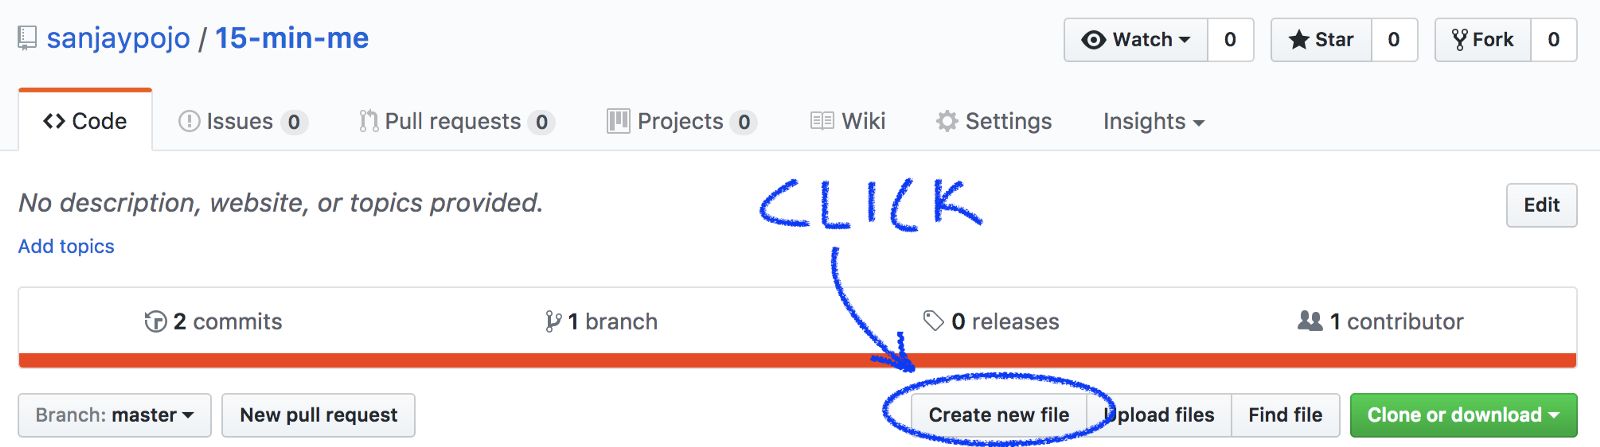Screen dimensions: 1600x447
Task: Click the Edit description button
Action: point(1541,205)
